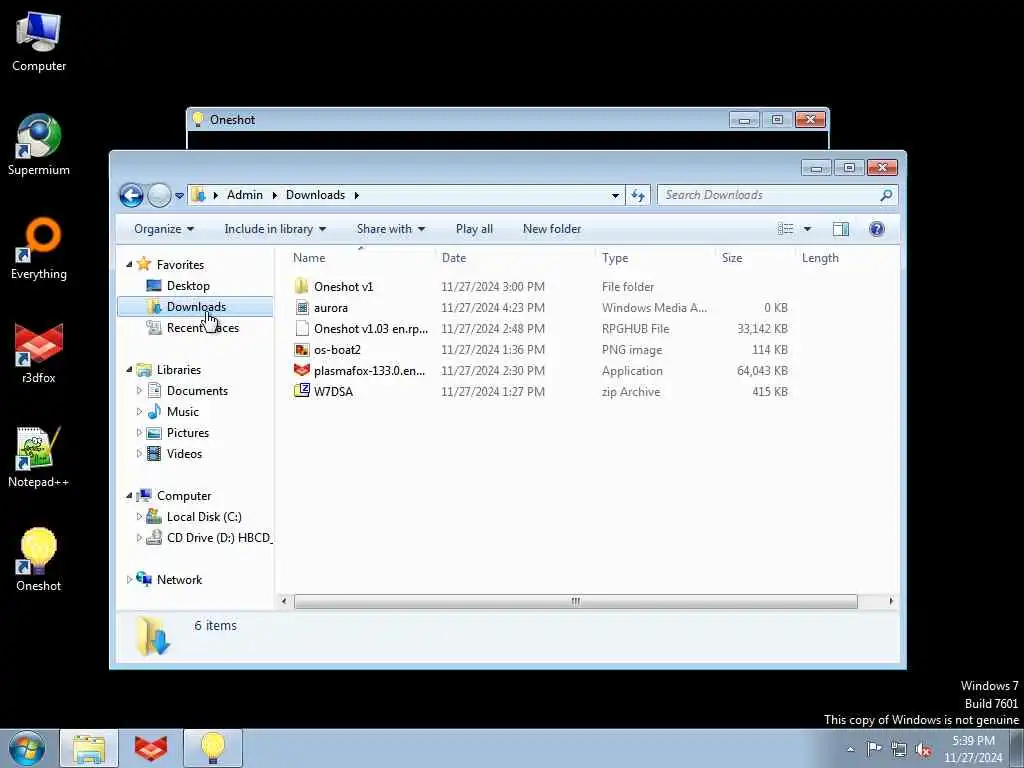The image size is (1024, 768).
Task: Sort files by Name column header
Action: [361, 257]
